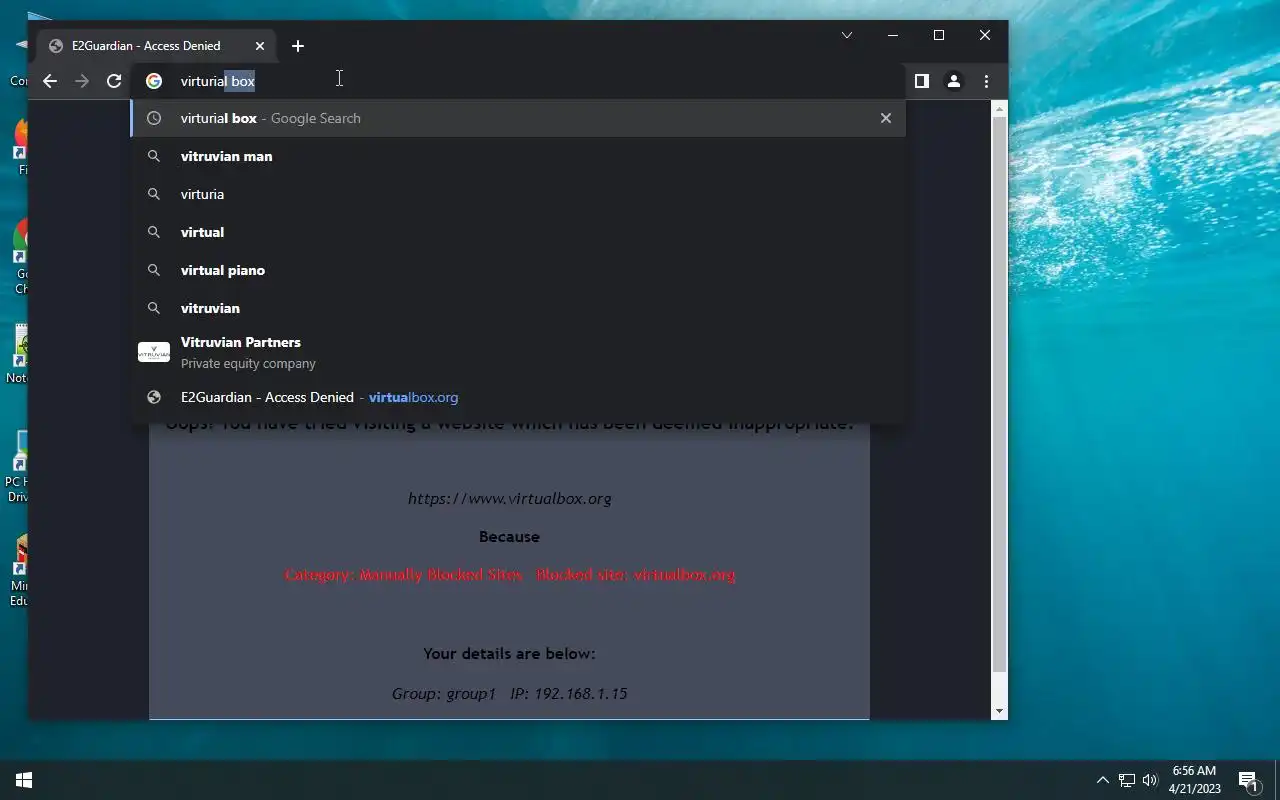This screenshot has width=1280, height=800.
Task: Open the network status tray icon
Action: click(1127, 780)
